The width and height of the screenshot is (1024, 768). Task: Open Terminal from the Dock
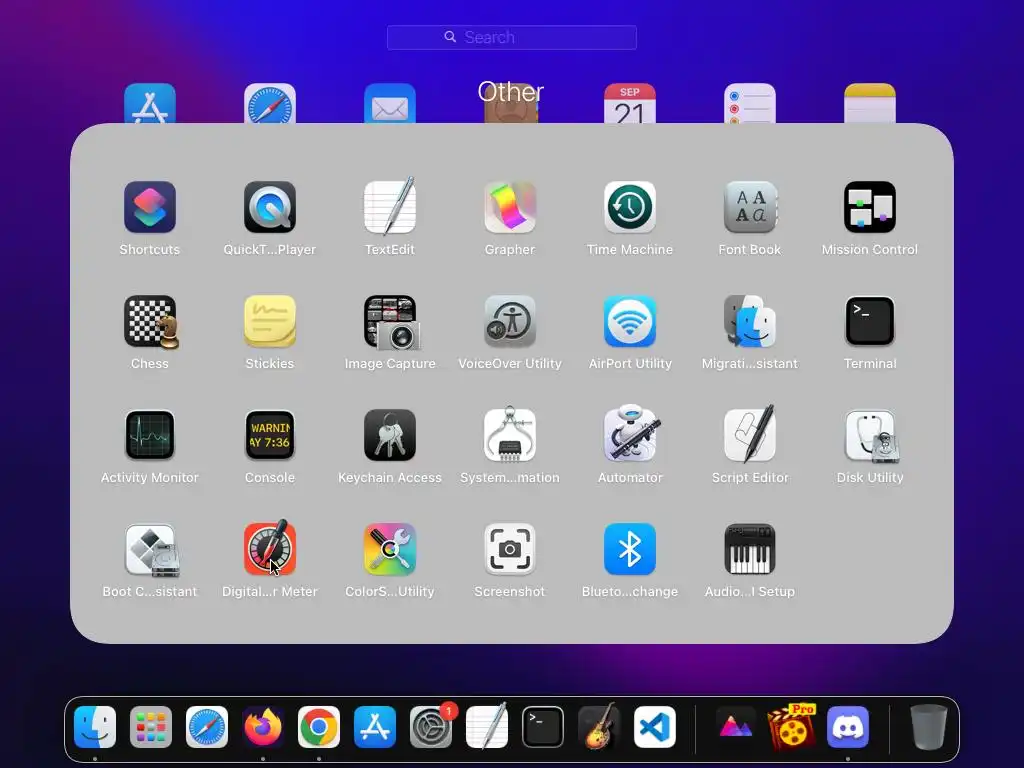click(543, 727)
